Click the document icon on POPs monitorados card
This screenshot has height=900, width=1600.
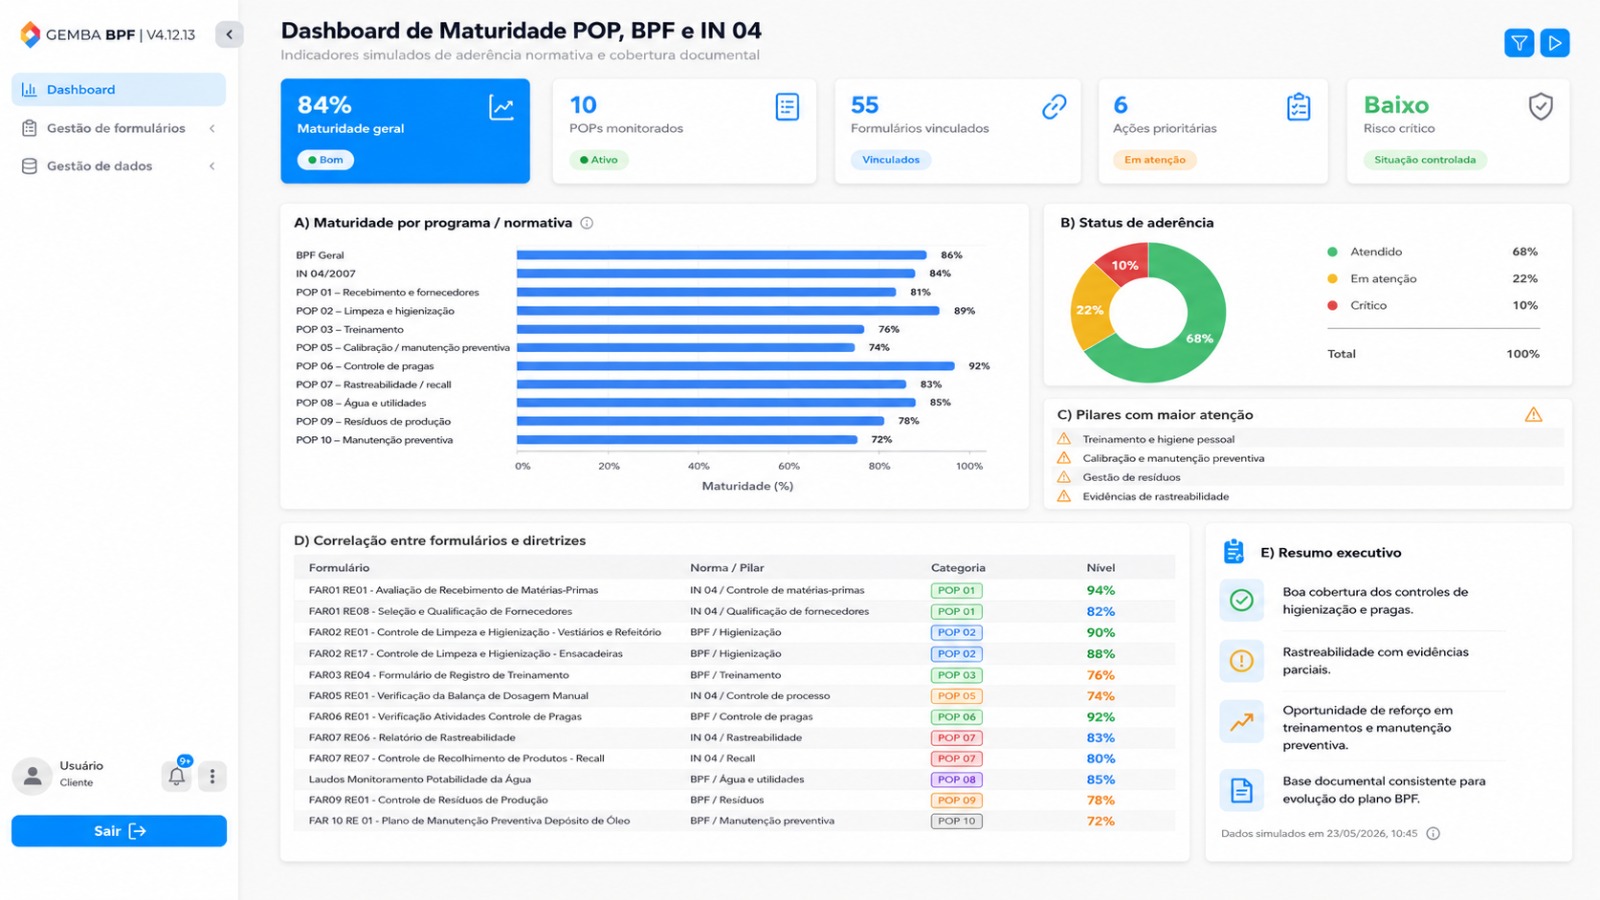(x=788, y=107)
